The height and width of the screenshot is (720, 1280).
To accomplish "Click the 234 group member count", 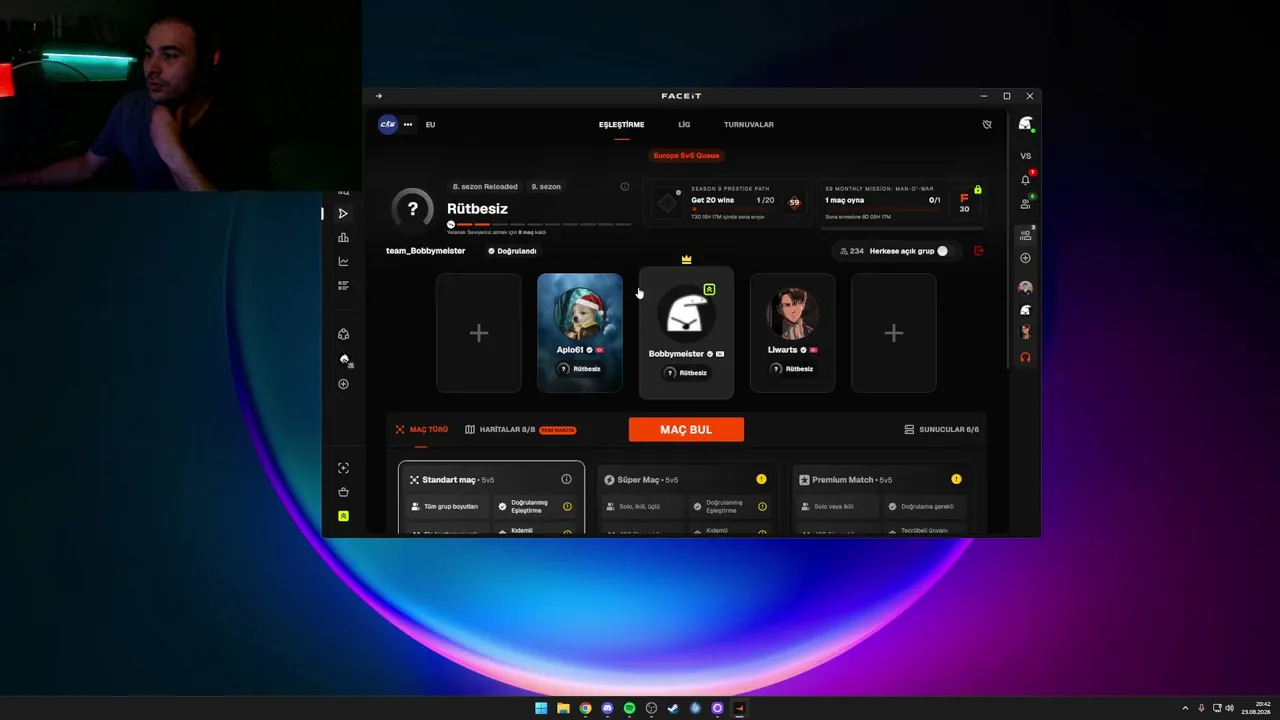I will coord(852,251).
